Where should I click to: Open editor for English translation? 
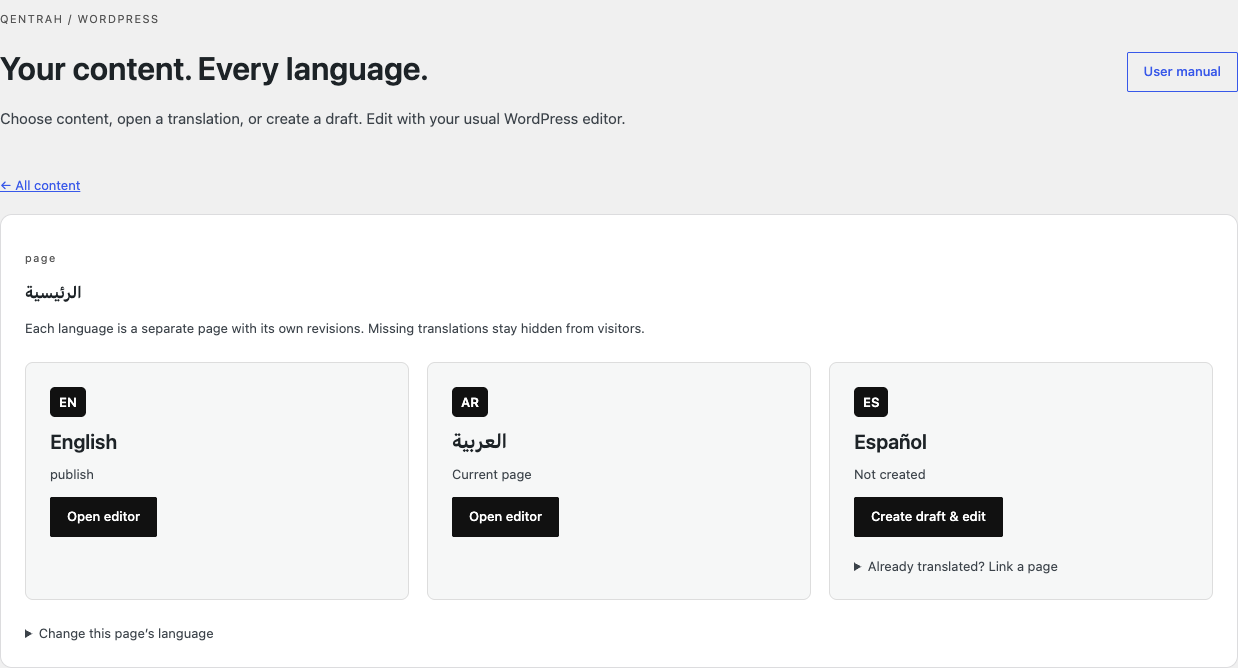(103, 517)
